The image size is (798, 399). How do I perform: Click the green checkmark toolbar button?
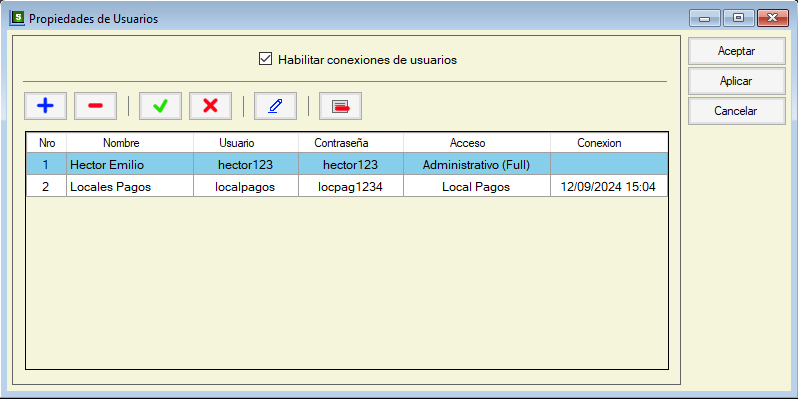pos(160,106)
